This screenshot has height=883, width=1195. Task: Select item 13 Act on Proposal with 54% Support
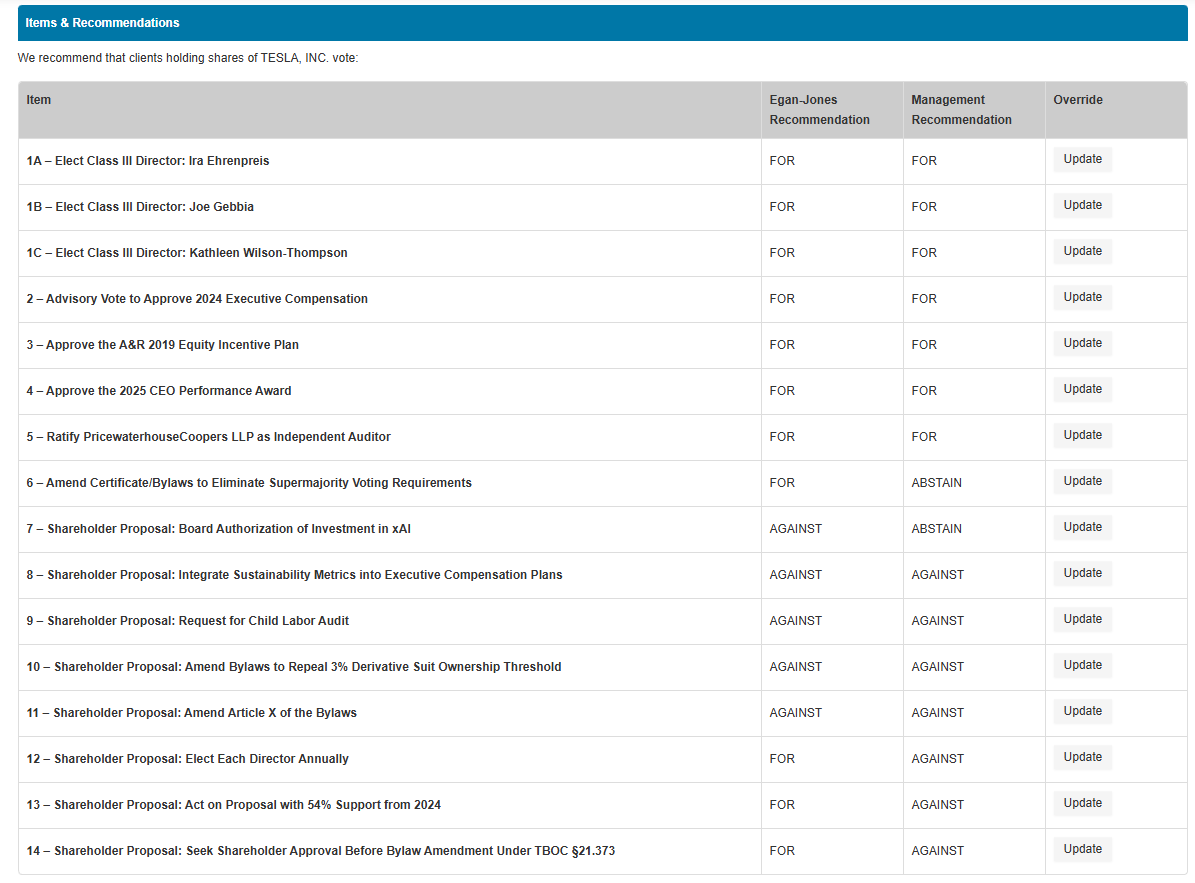click(233, 805)
